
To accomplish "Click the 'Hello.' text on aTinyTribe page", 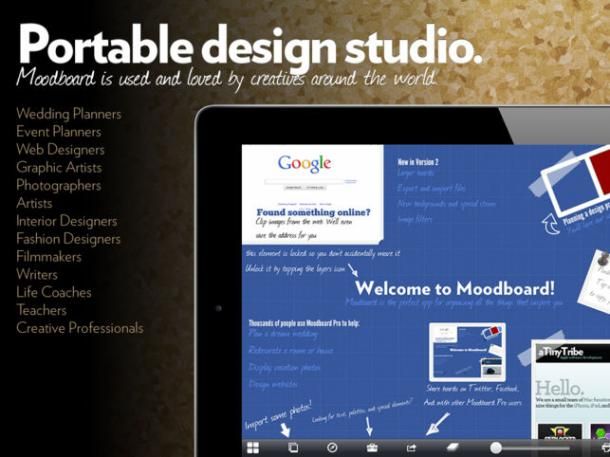I will (559, 388).
